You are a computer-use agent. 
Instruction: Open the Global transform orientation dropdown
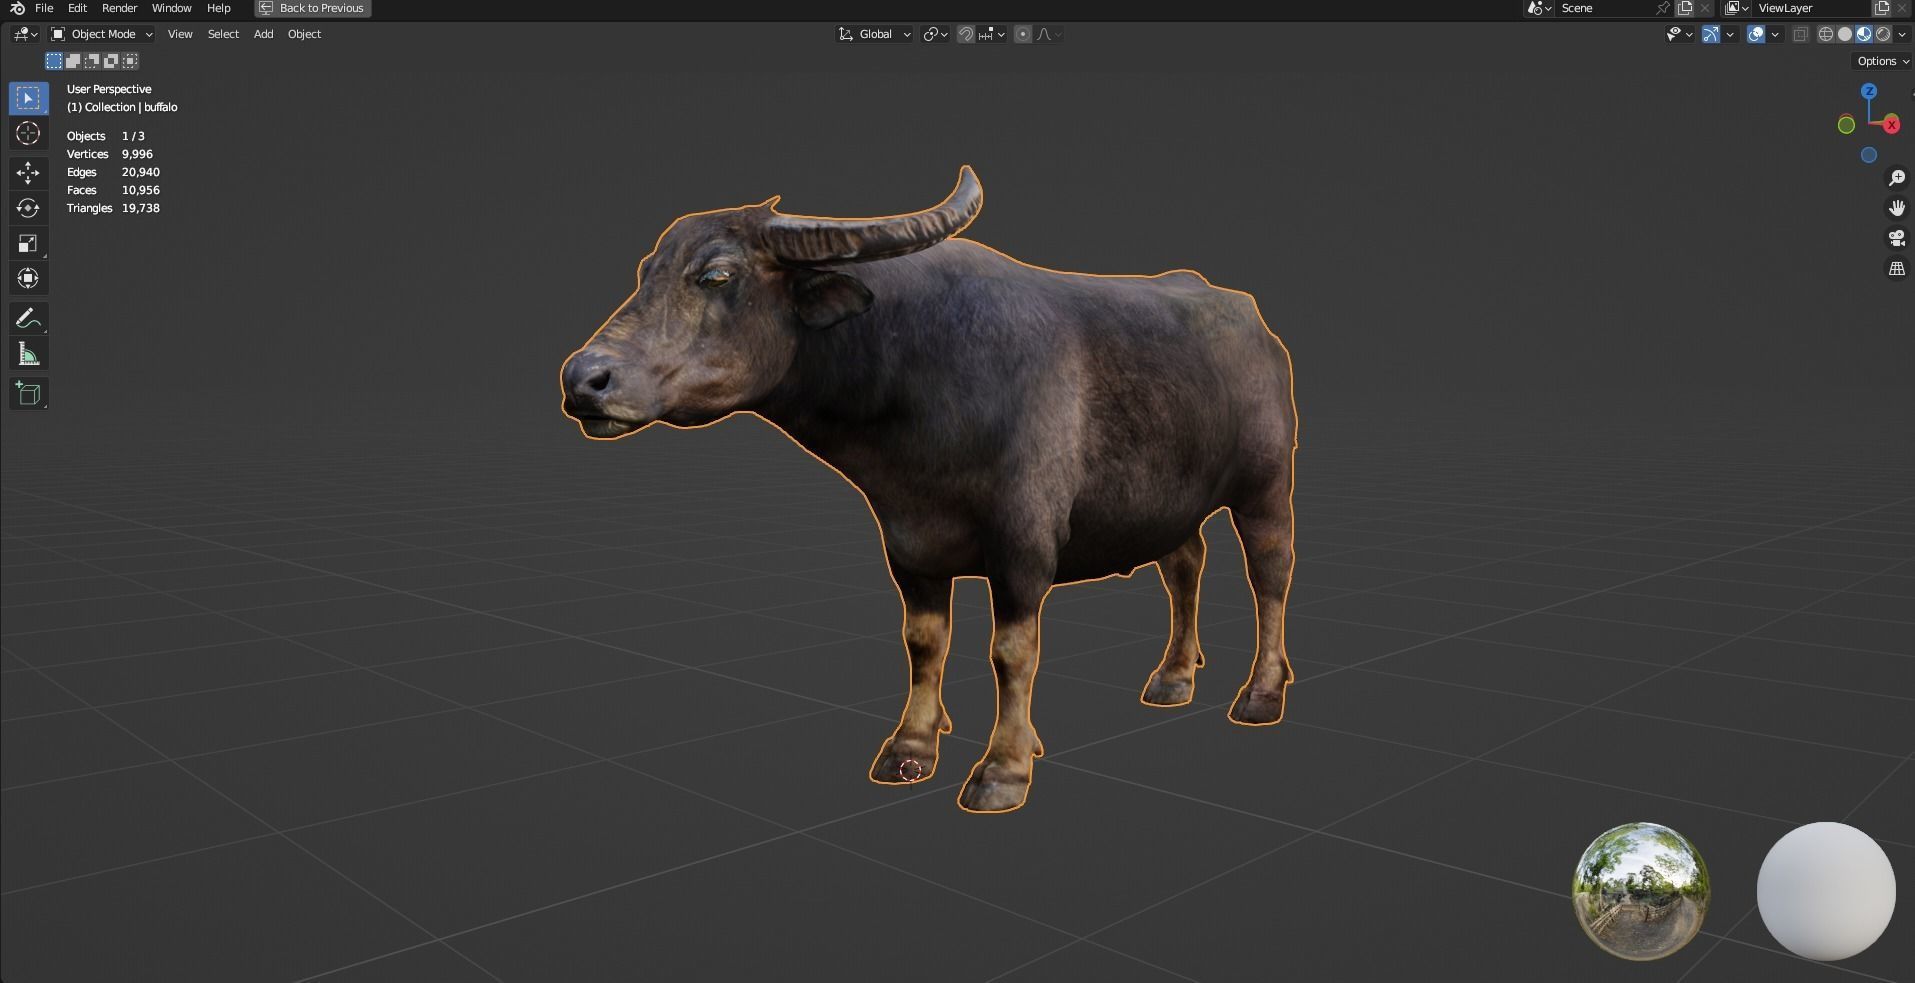click(x=874, y=34)
